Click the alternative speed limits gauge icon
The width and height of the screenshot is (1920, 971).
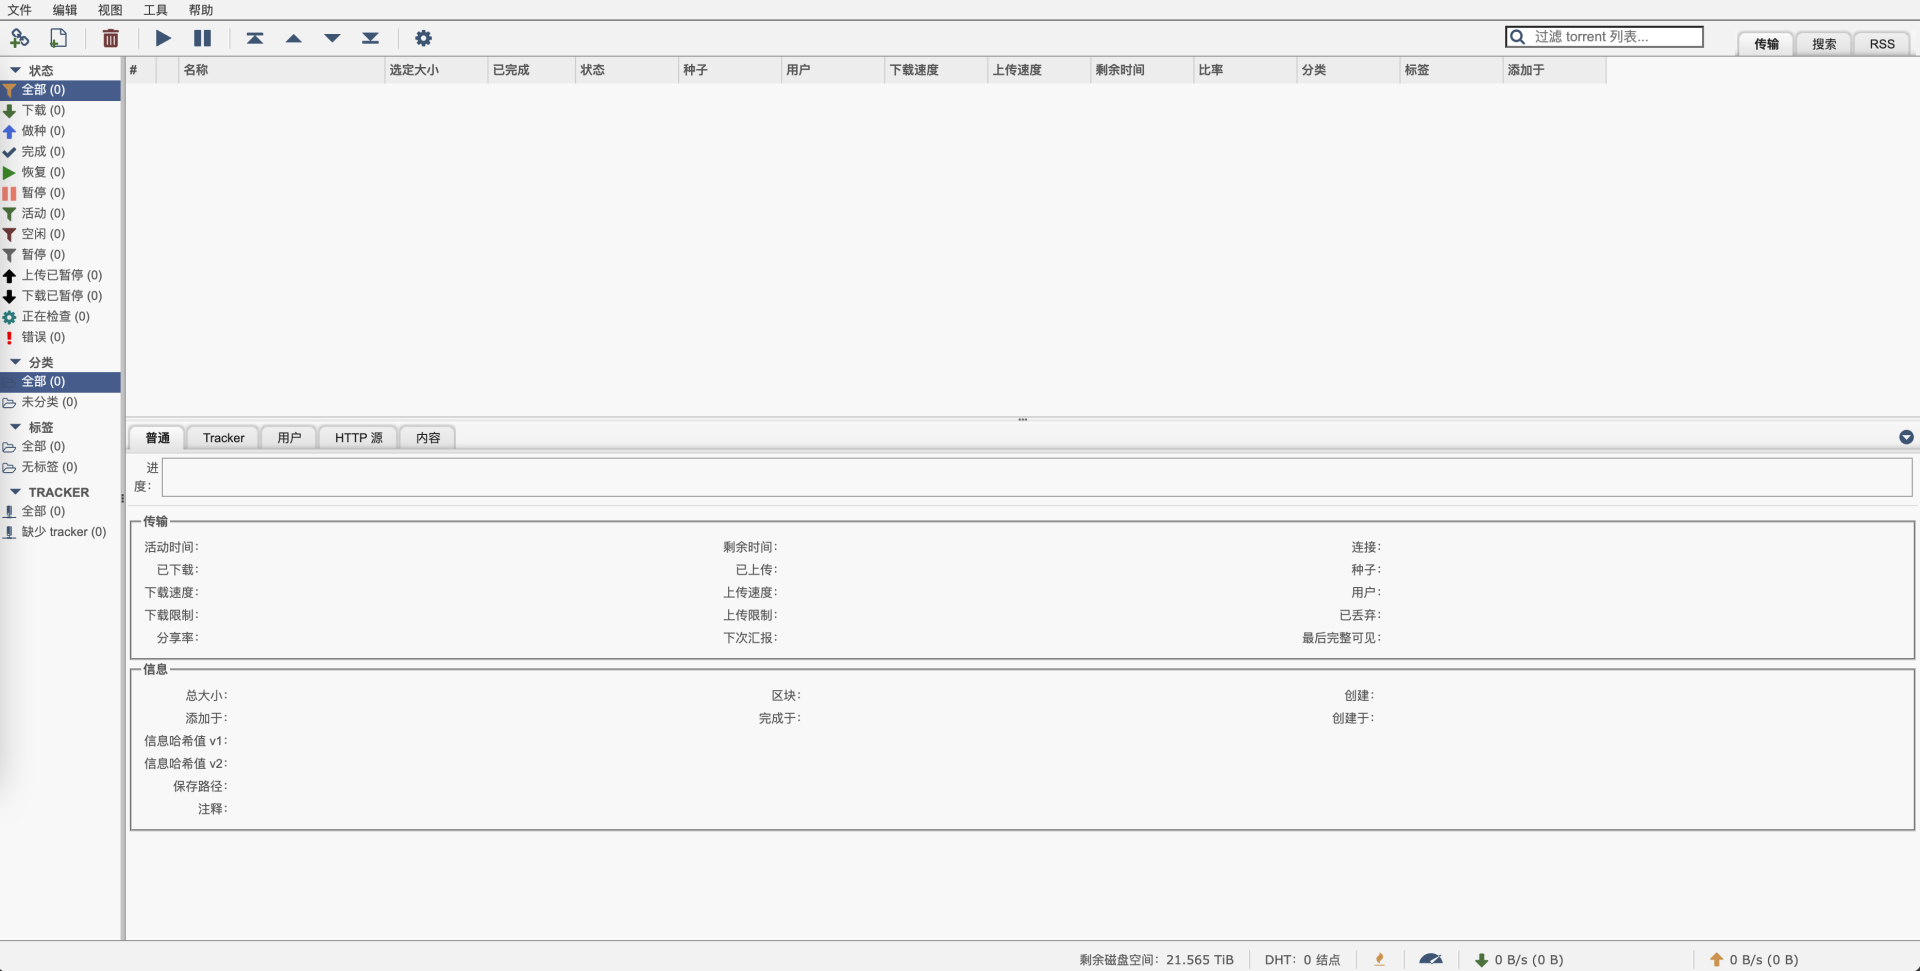pyautogui.click(x=1431, y=959)
